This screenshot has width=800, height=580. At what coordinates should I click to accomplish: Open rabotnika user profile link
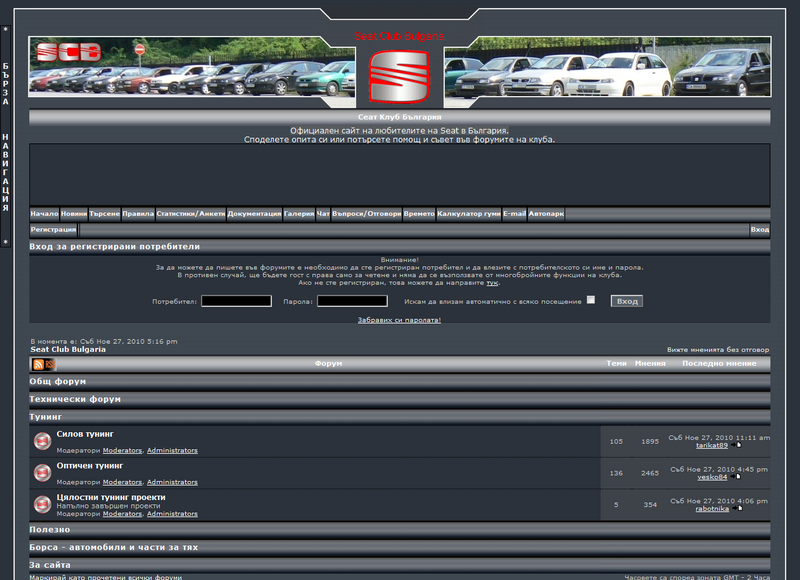[x=712, y=509]
